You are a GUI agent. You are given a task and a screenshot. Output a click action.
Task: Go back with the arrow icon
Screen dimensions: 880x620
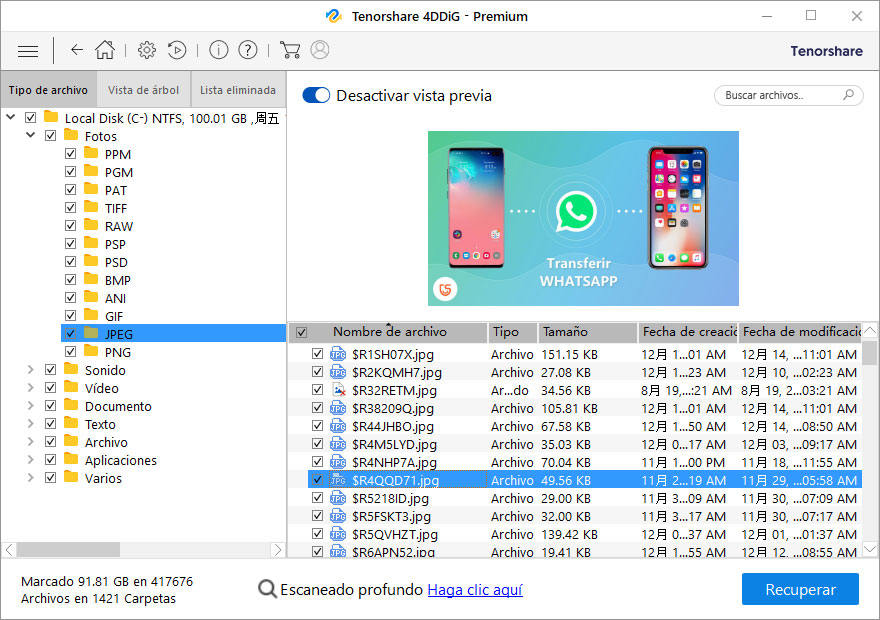(76, 50)
